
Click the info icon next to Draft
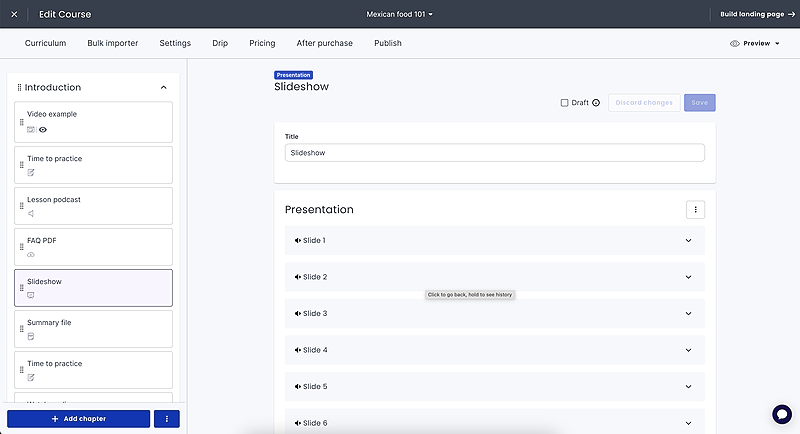pyautogui.click(x=596, y=103)
